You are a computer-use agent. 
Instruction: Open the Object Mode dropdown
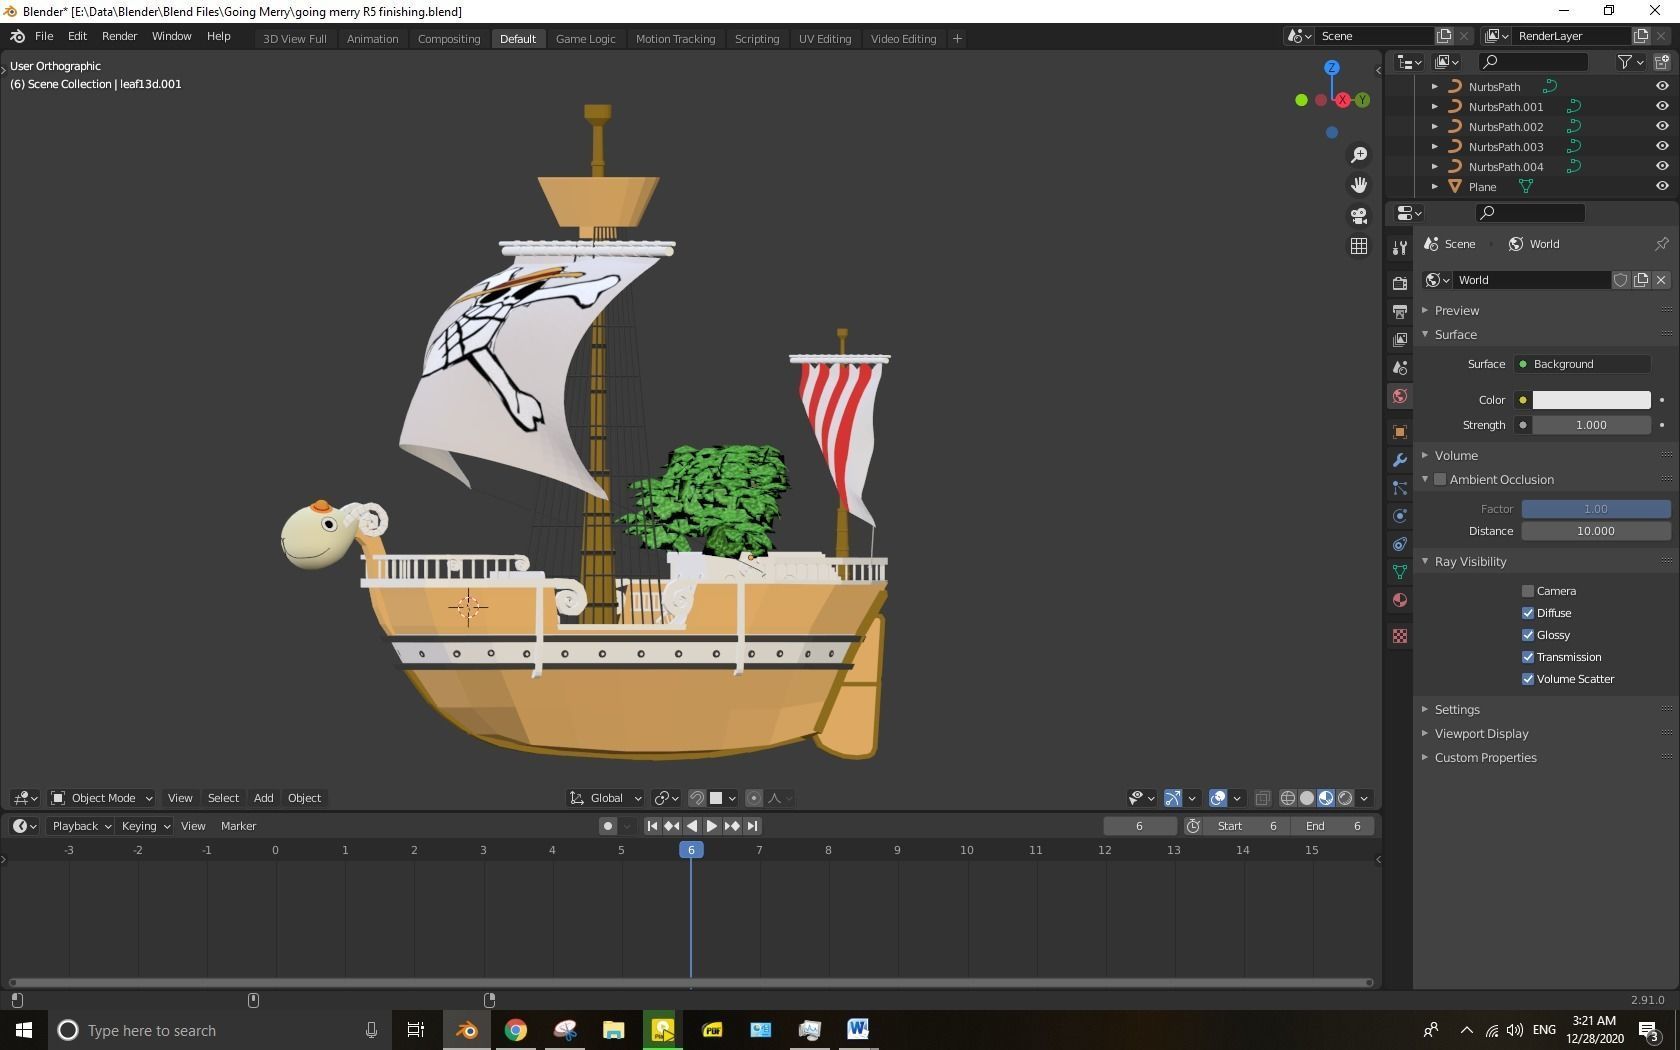(101, 798)
